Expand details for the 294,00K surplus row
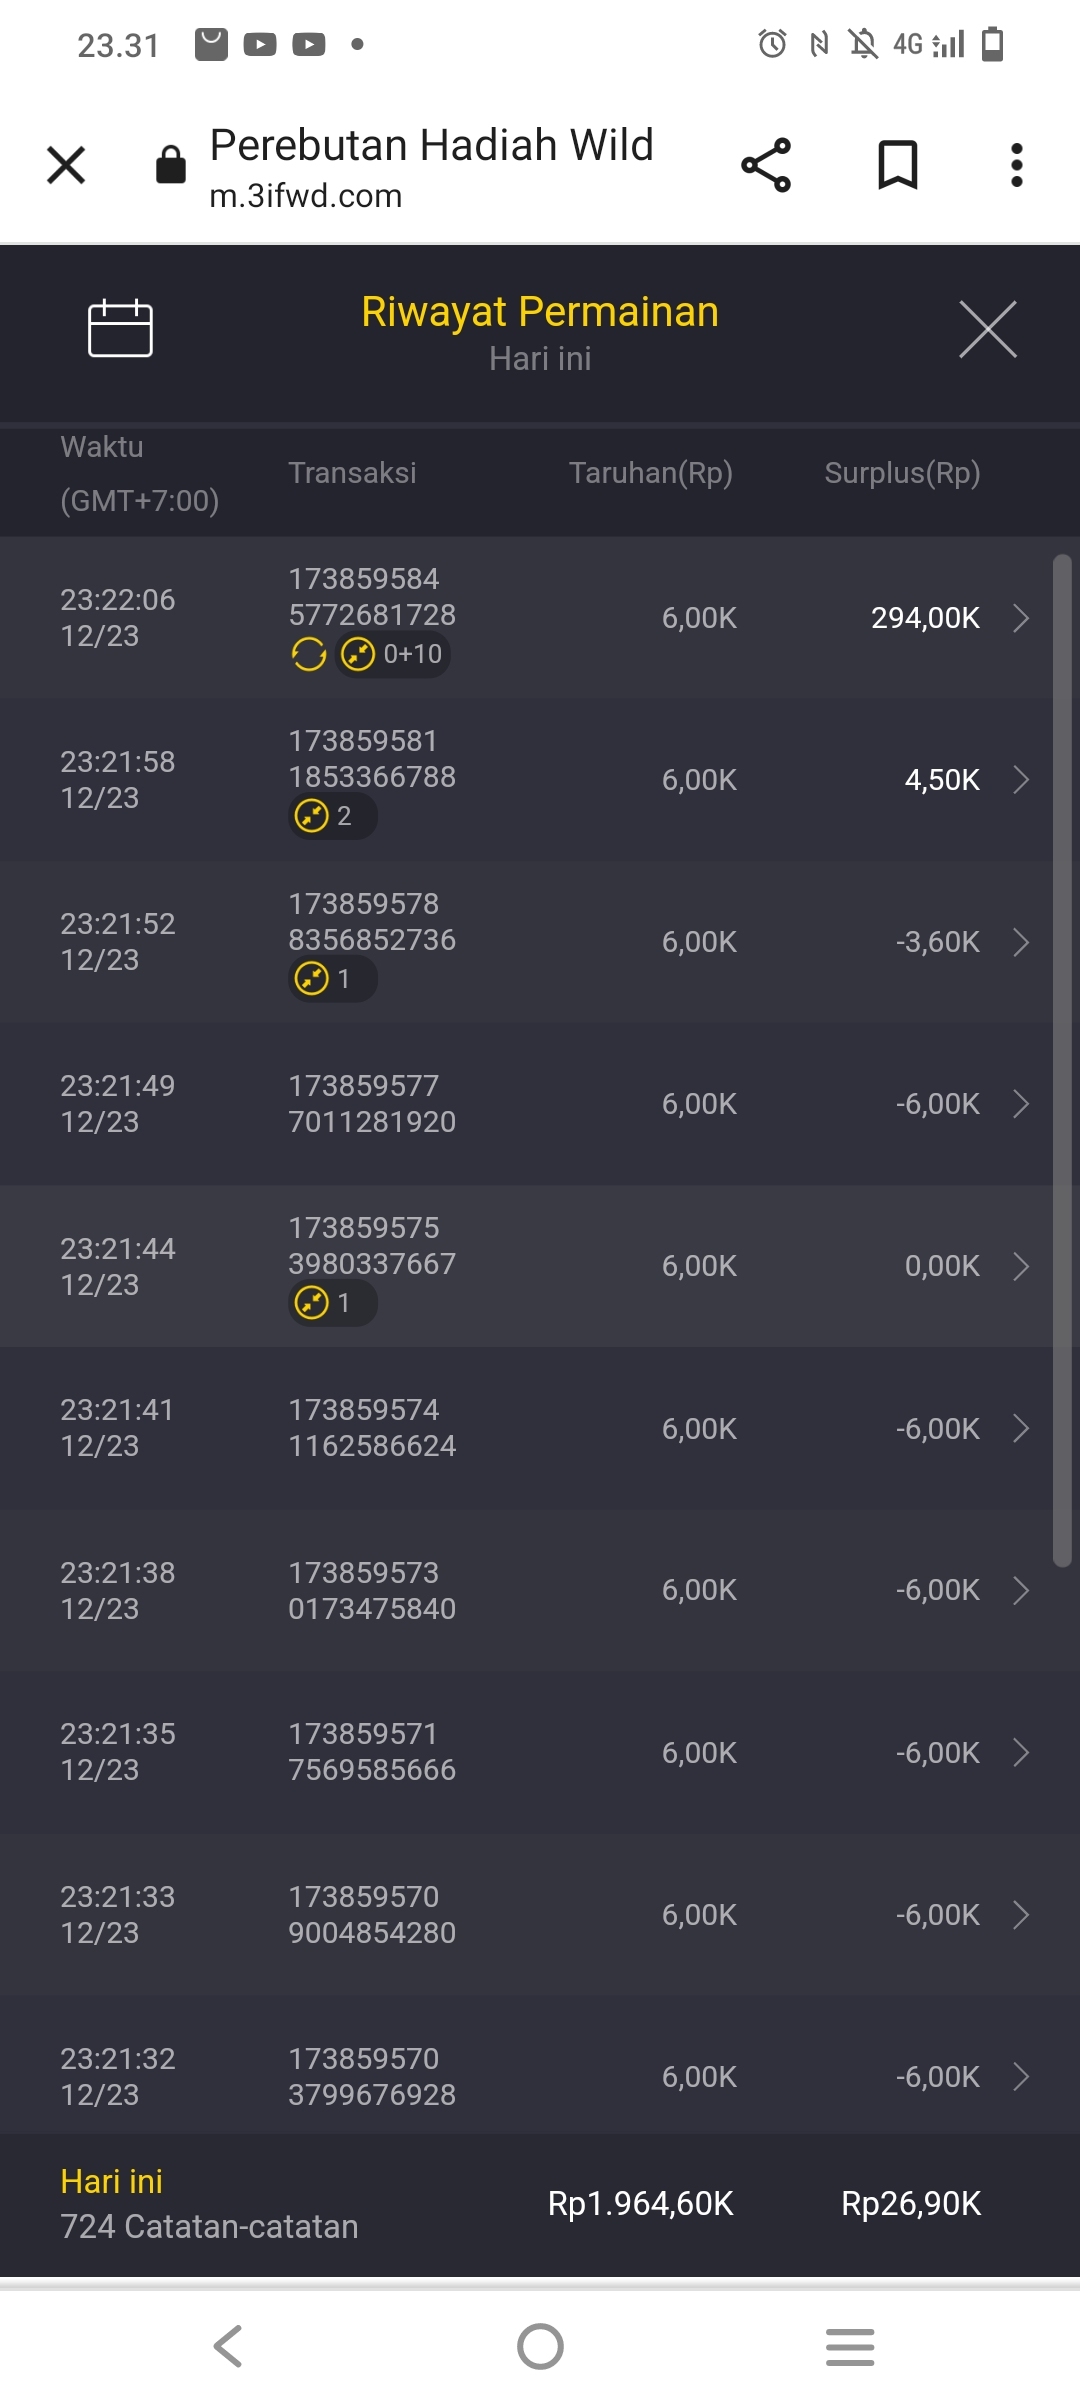This screenshot has width=1080, height=2404. pos(1021,618)
